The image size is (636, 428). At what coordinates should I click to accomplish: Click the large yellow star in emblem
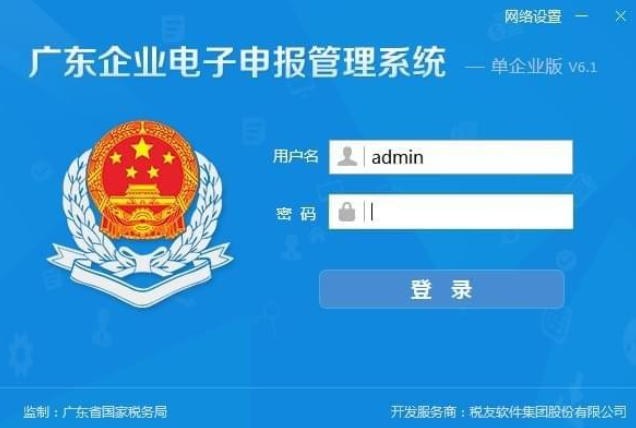point(142,148)
